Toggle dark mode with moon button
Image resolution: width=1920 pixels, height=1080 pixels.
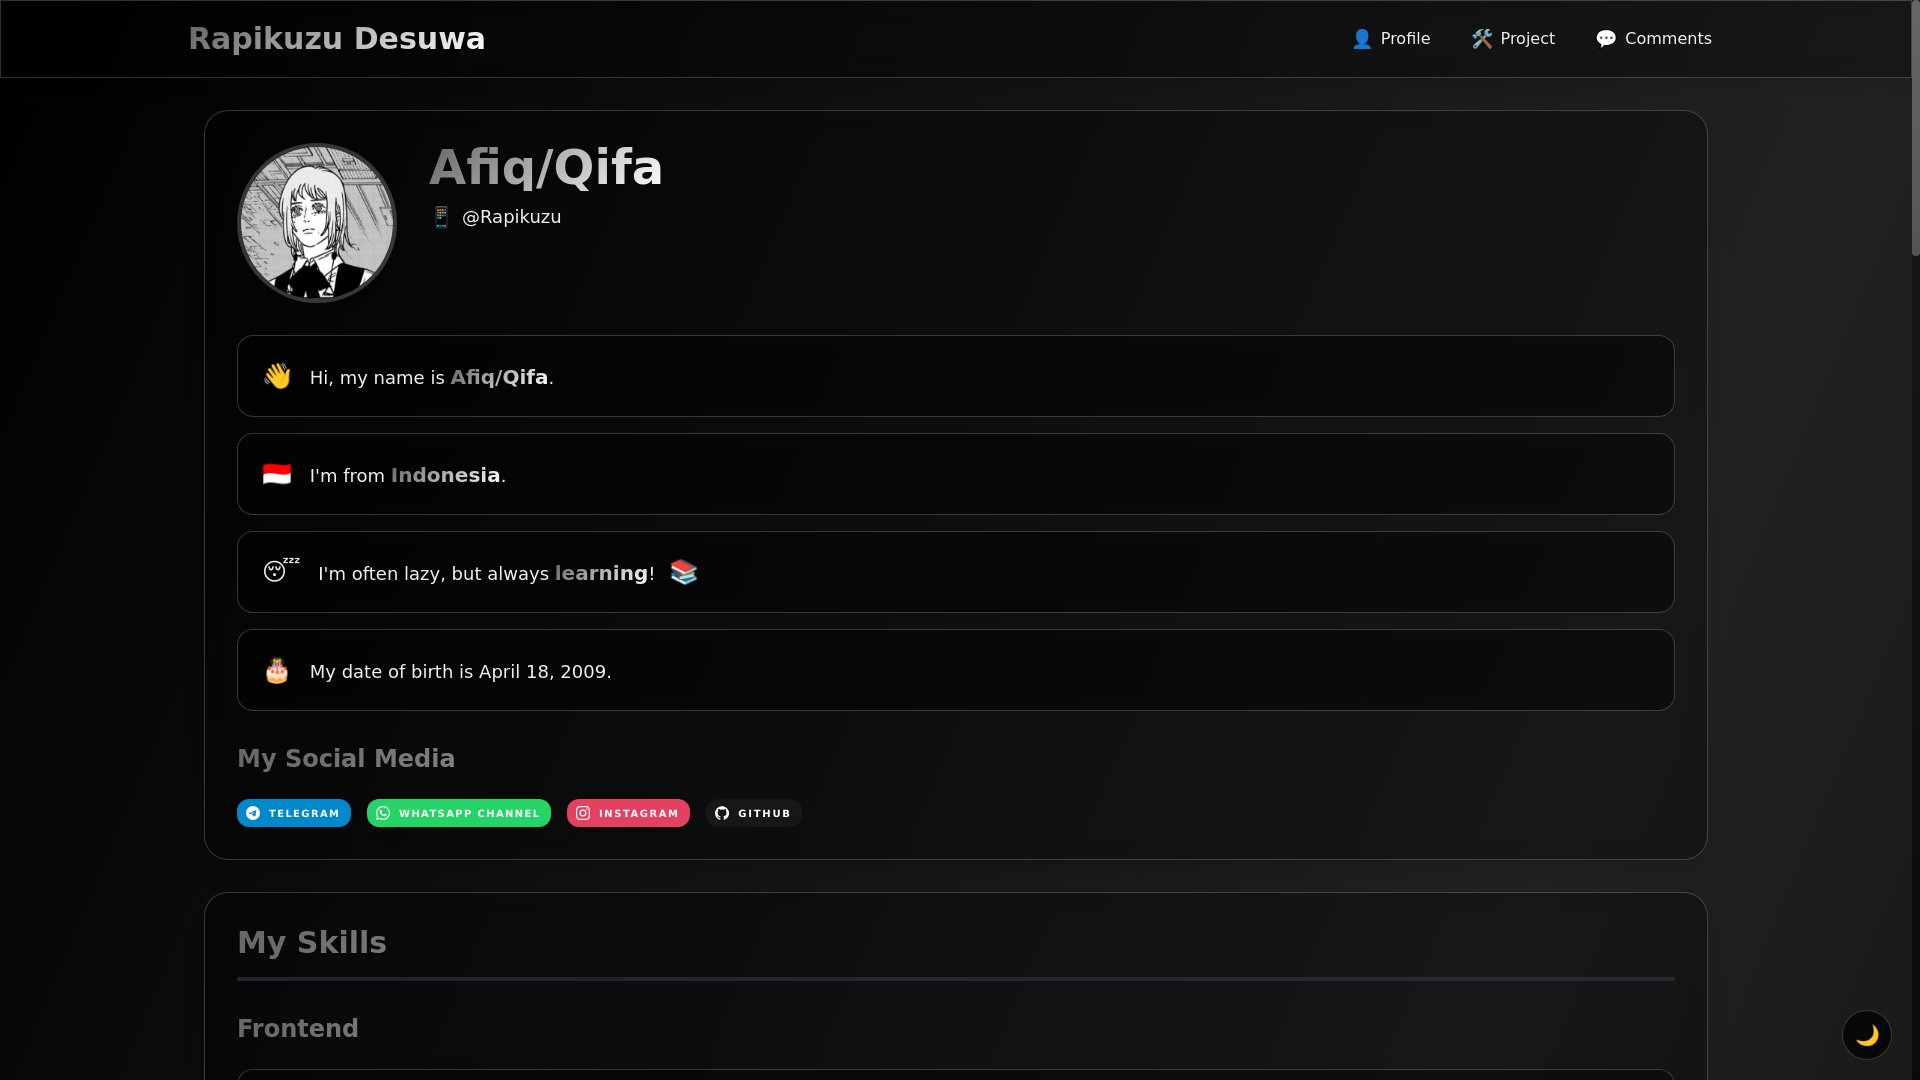point(1866,1035)
